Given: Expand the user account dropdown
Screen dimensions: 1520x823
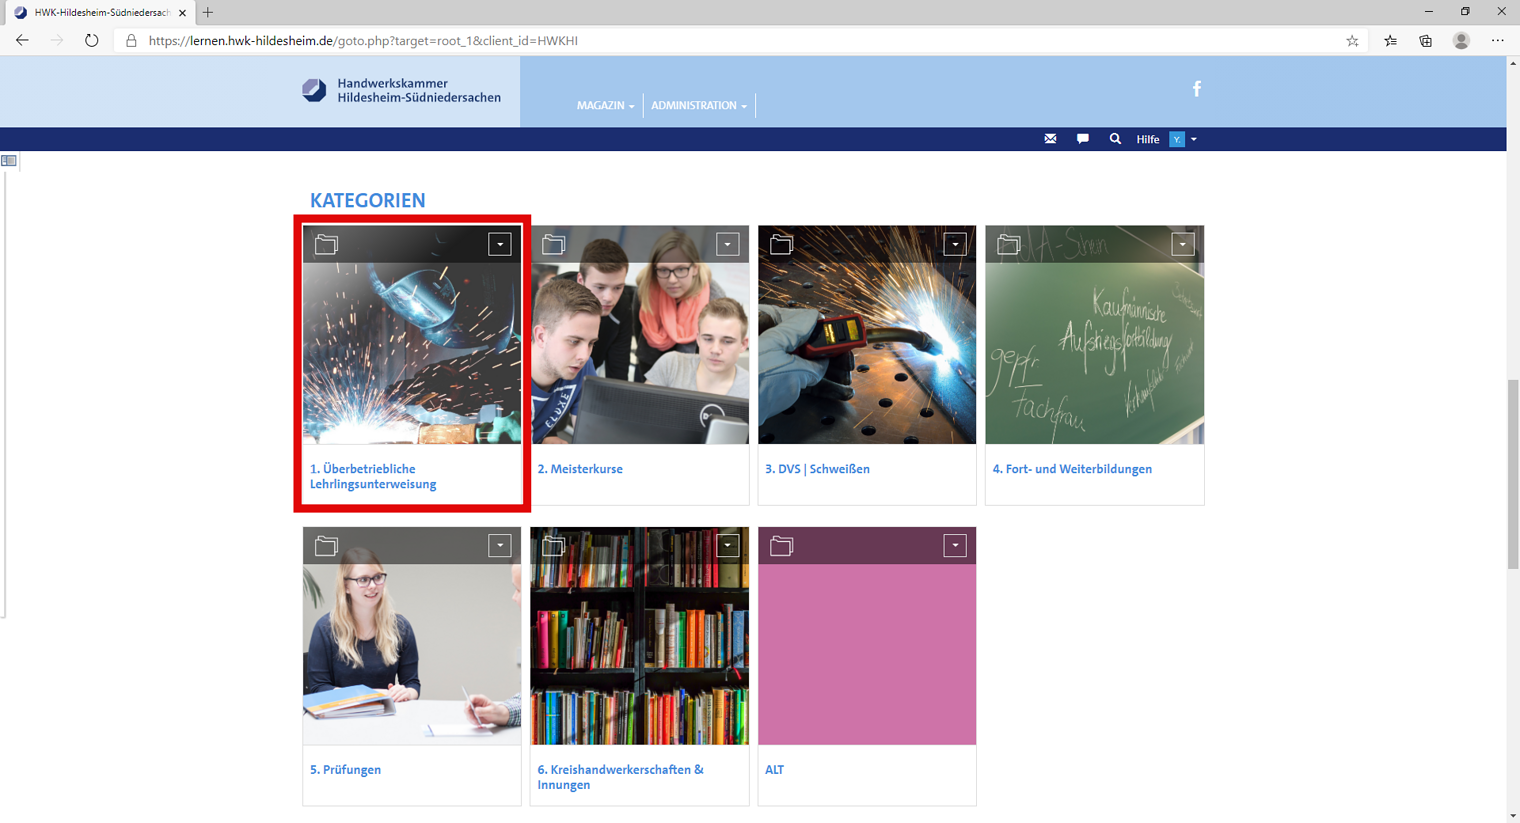Looking at the screenshot, I should pos(1183,139).
